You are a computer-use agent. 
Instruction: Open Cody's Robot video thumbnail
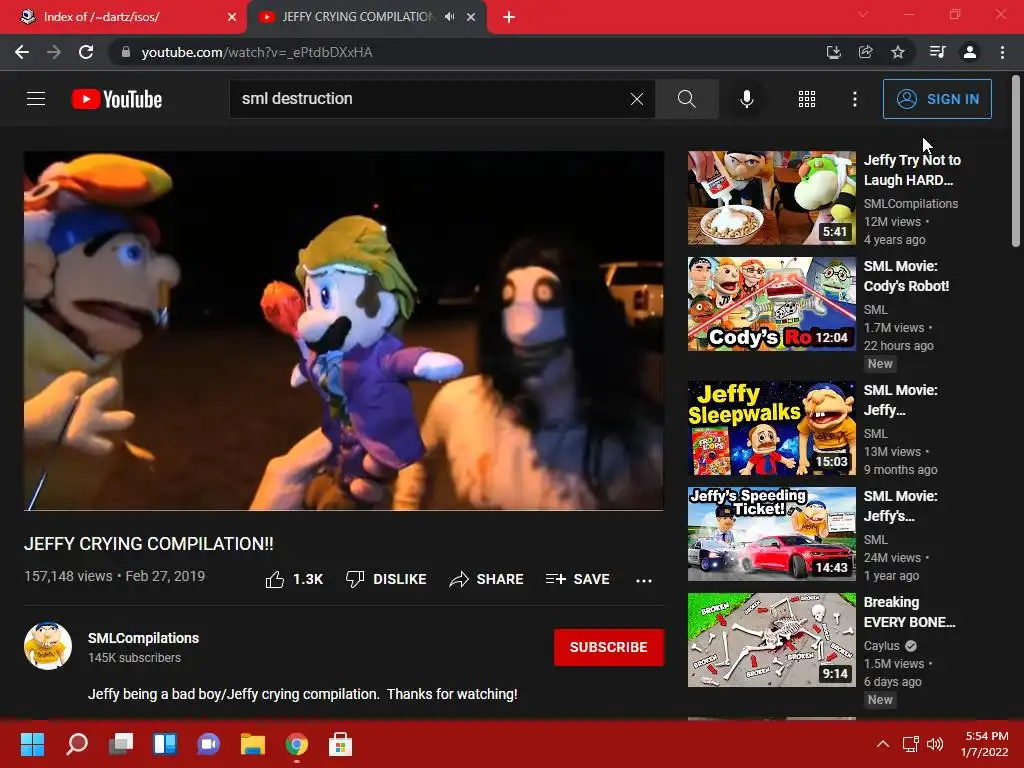click(771, 304)
